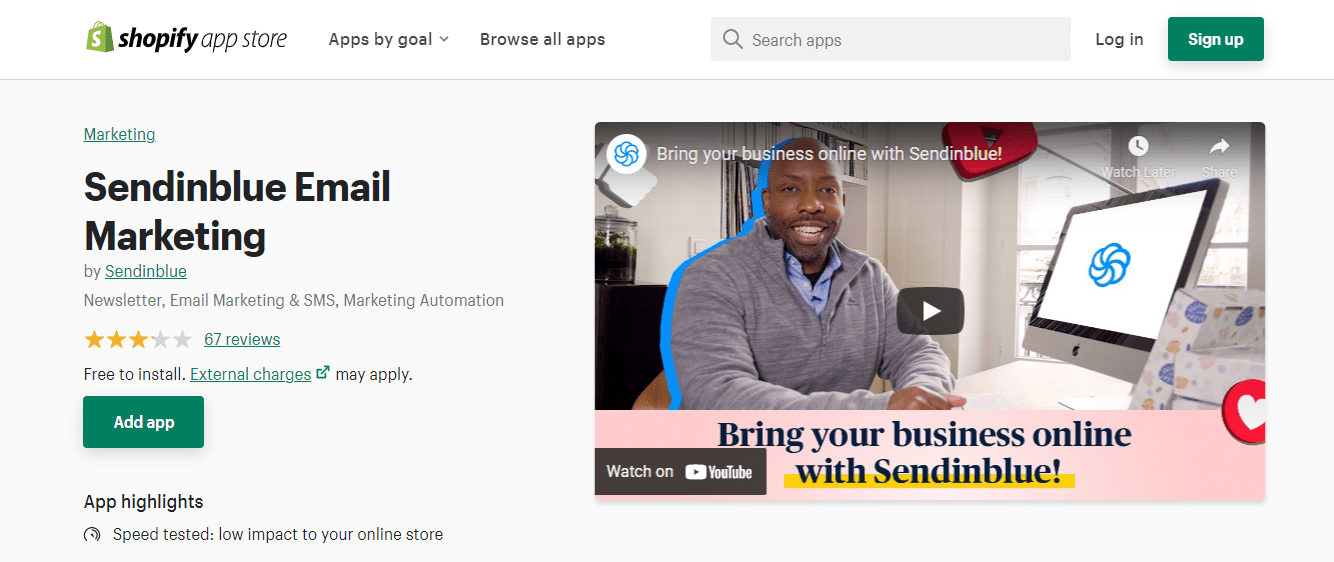Click the green Sign up button
This screenshot has width=1334, height=562.
point(1215,39)
